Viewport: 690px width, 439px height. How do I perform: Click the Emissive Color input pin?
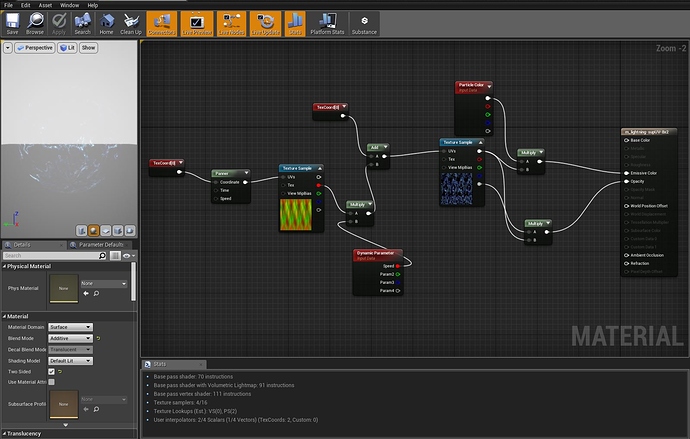626,173
